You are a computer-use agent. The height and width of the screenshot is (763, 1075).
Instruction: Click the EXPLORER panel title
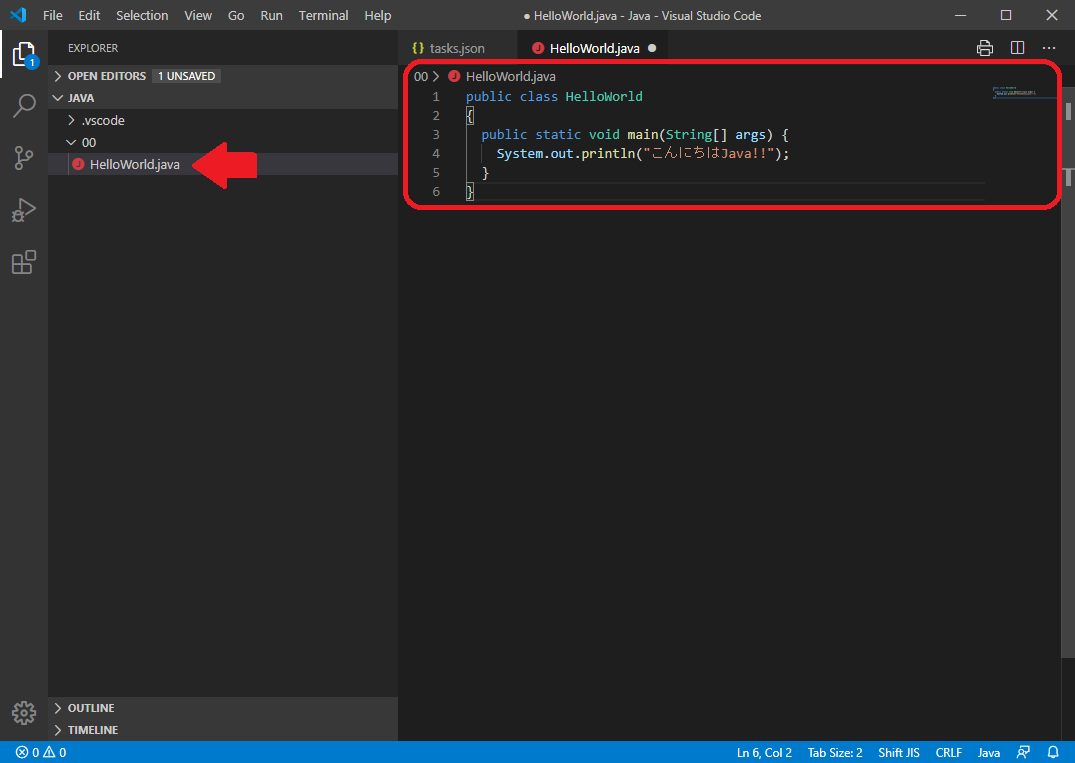(x=93, y=48)
